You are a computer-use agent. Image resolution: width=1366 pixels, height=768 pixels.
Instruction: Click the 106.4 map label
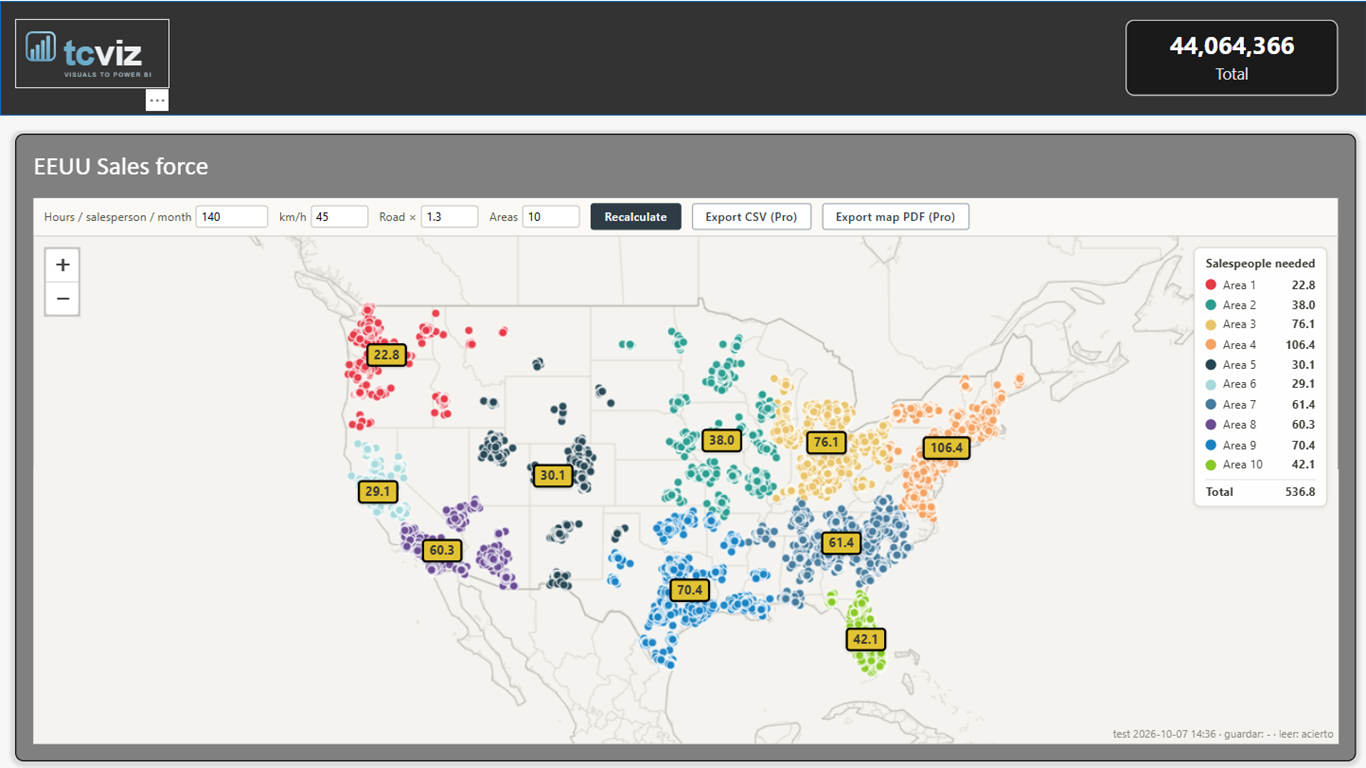[946, 448]
